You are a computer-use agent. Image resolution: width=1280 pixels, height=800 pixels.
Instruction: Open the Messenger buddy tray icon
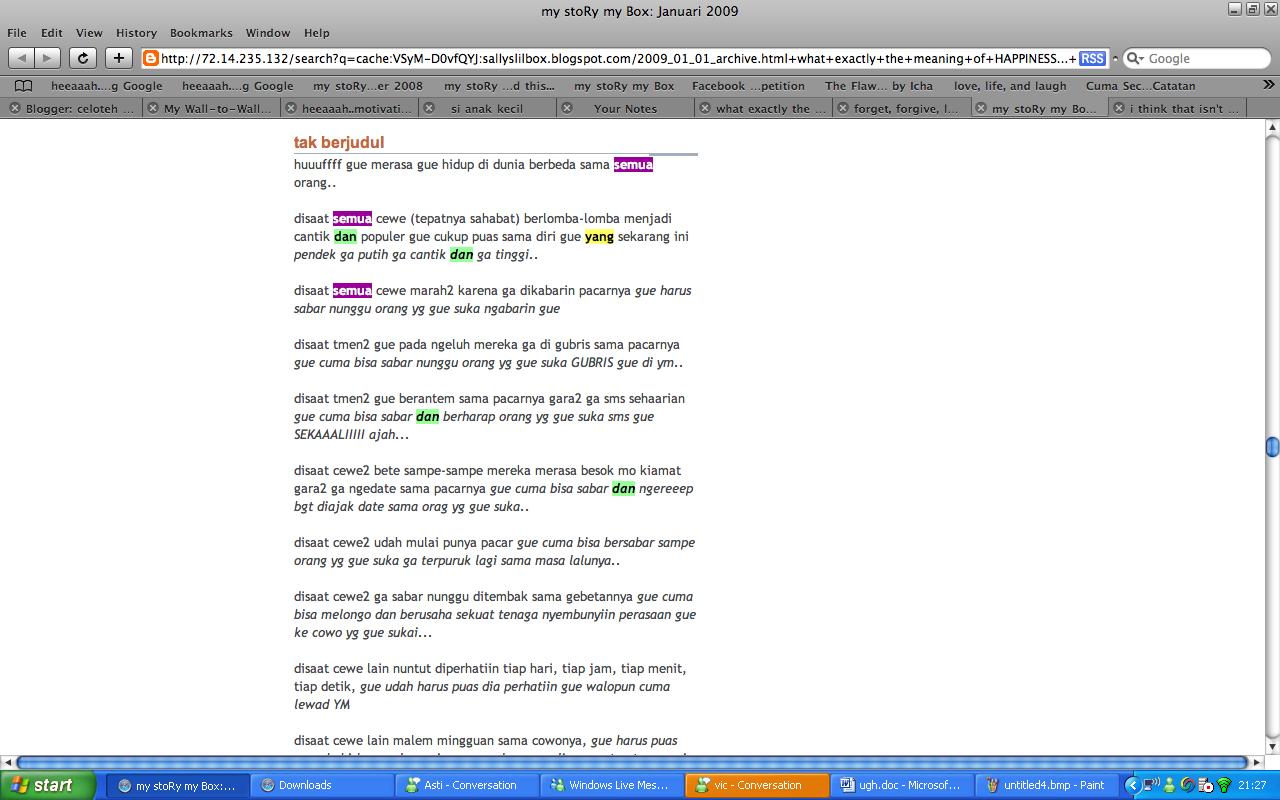1169,785
